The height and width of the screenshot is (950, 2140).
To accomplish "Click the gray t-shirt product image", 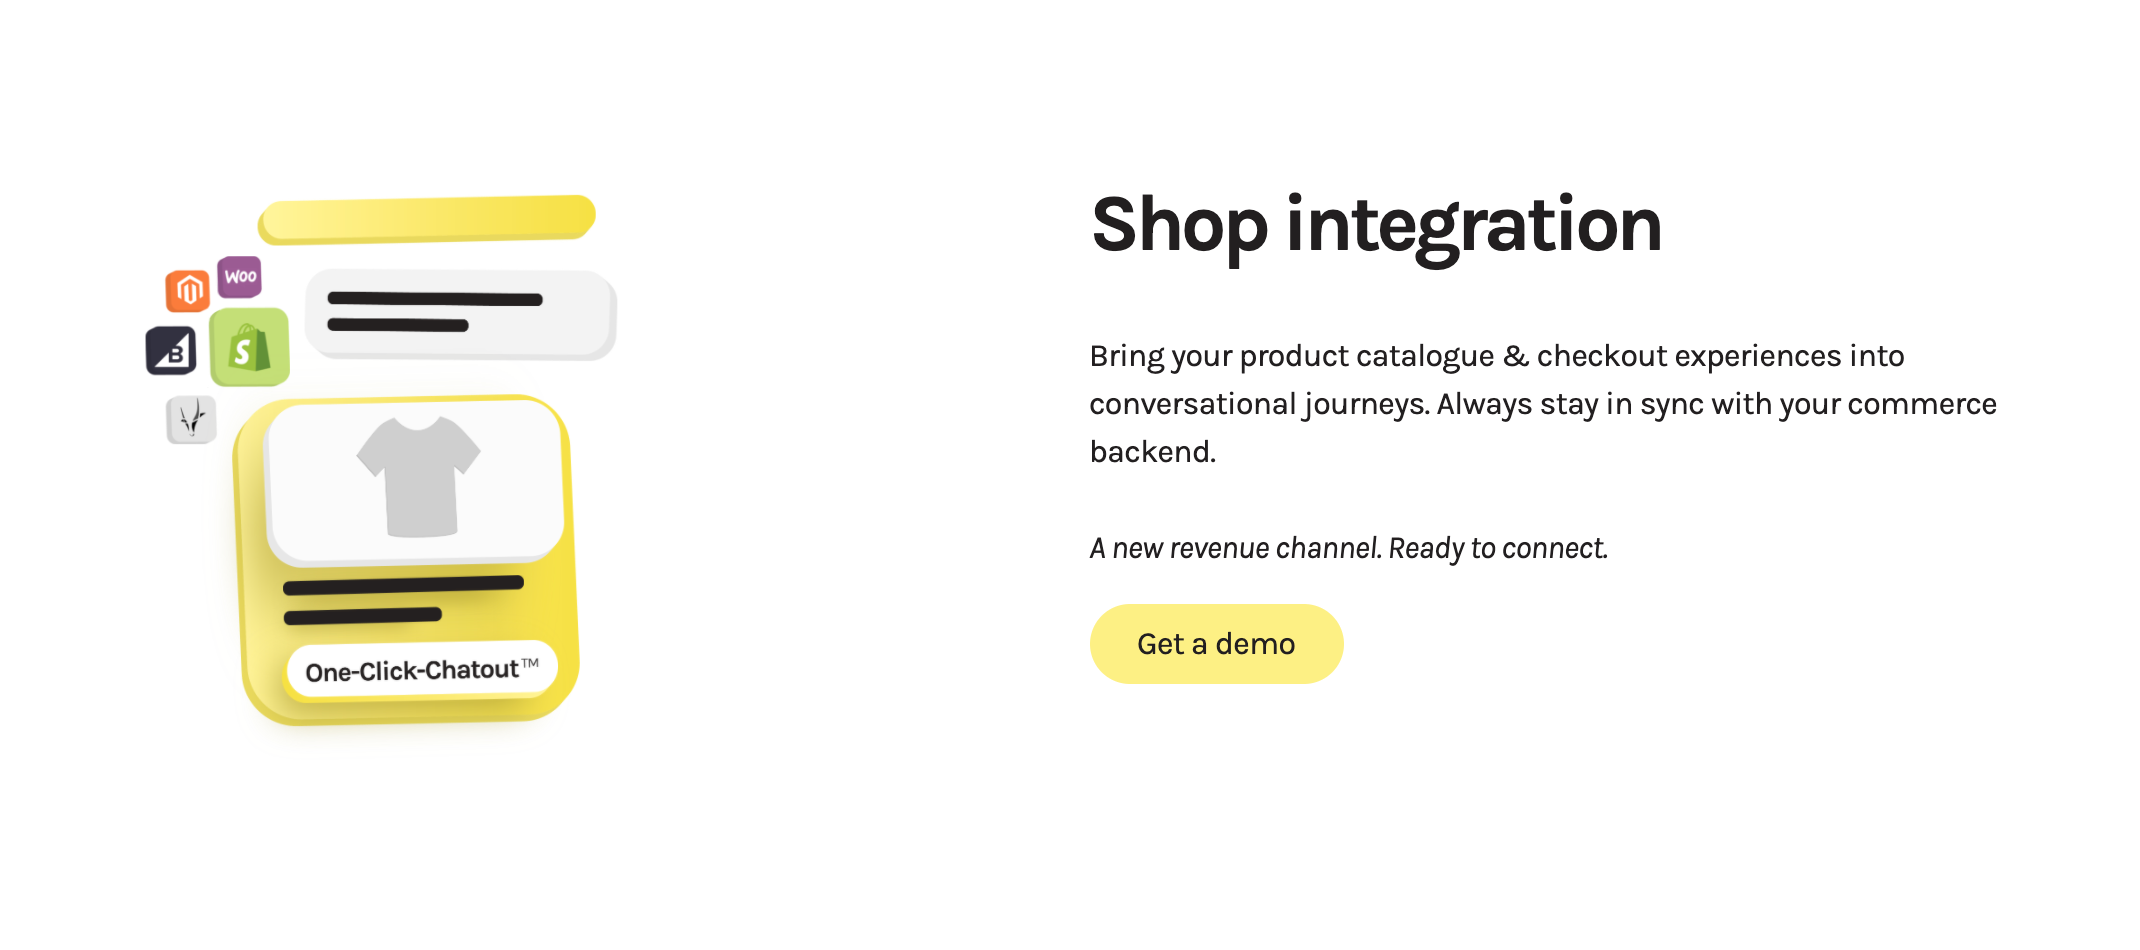I will click(418, 476).
